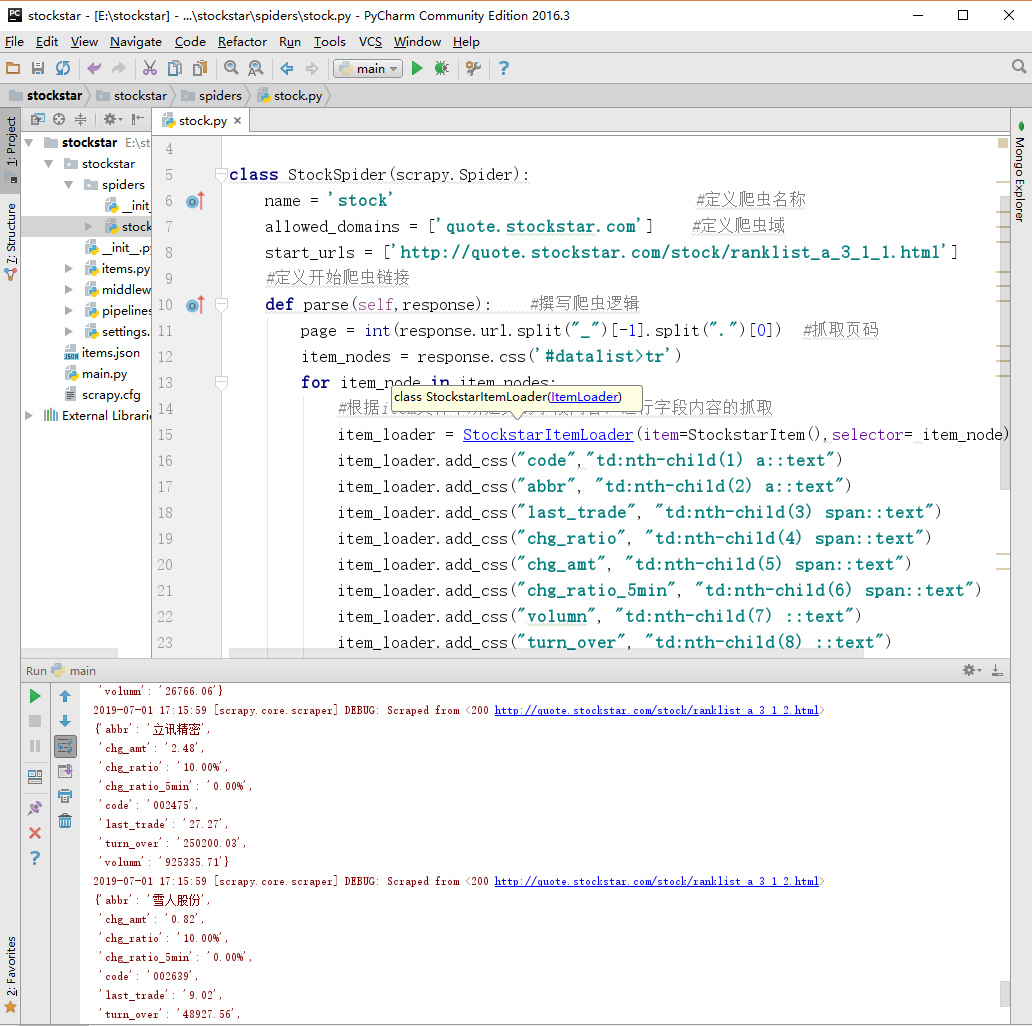Collapse the spiders folder in project tree

(69, 185)
